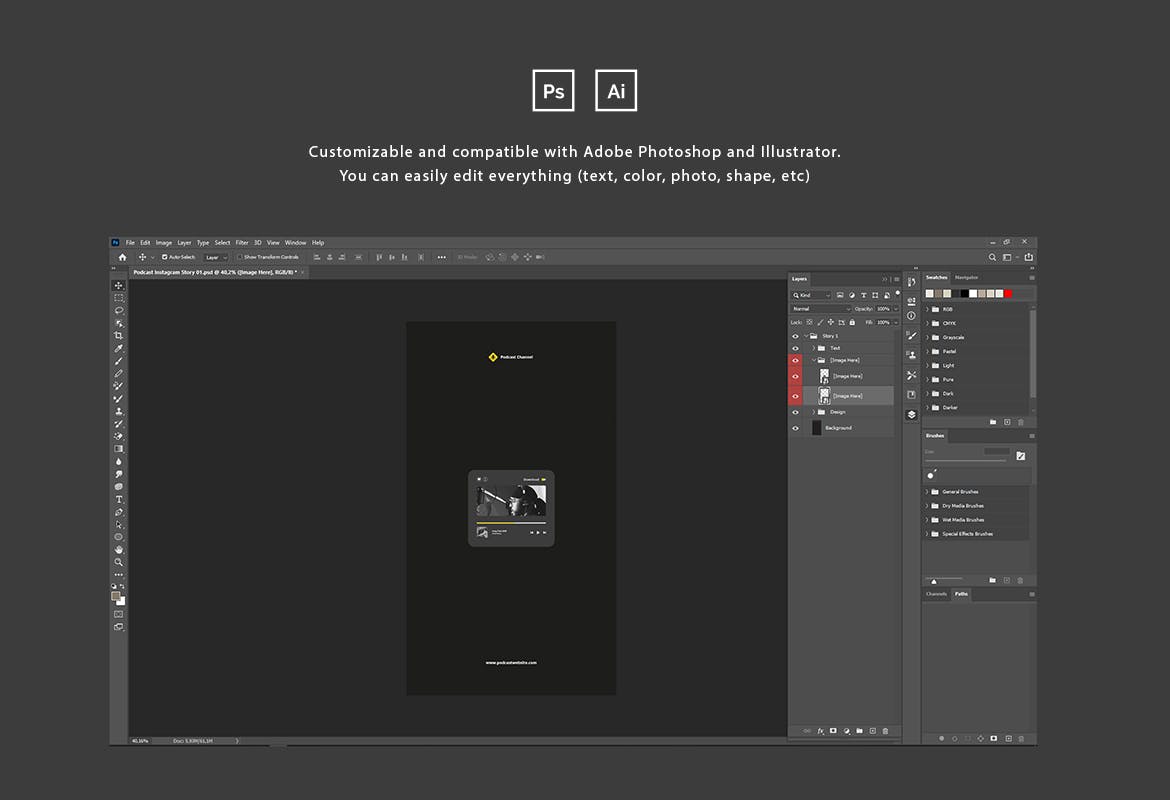The image size is (1170, 800).
Task: Enable Show Transform Controls checkbox
Action: [240, 257]
